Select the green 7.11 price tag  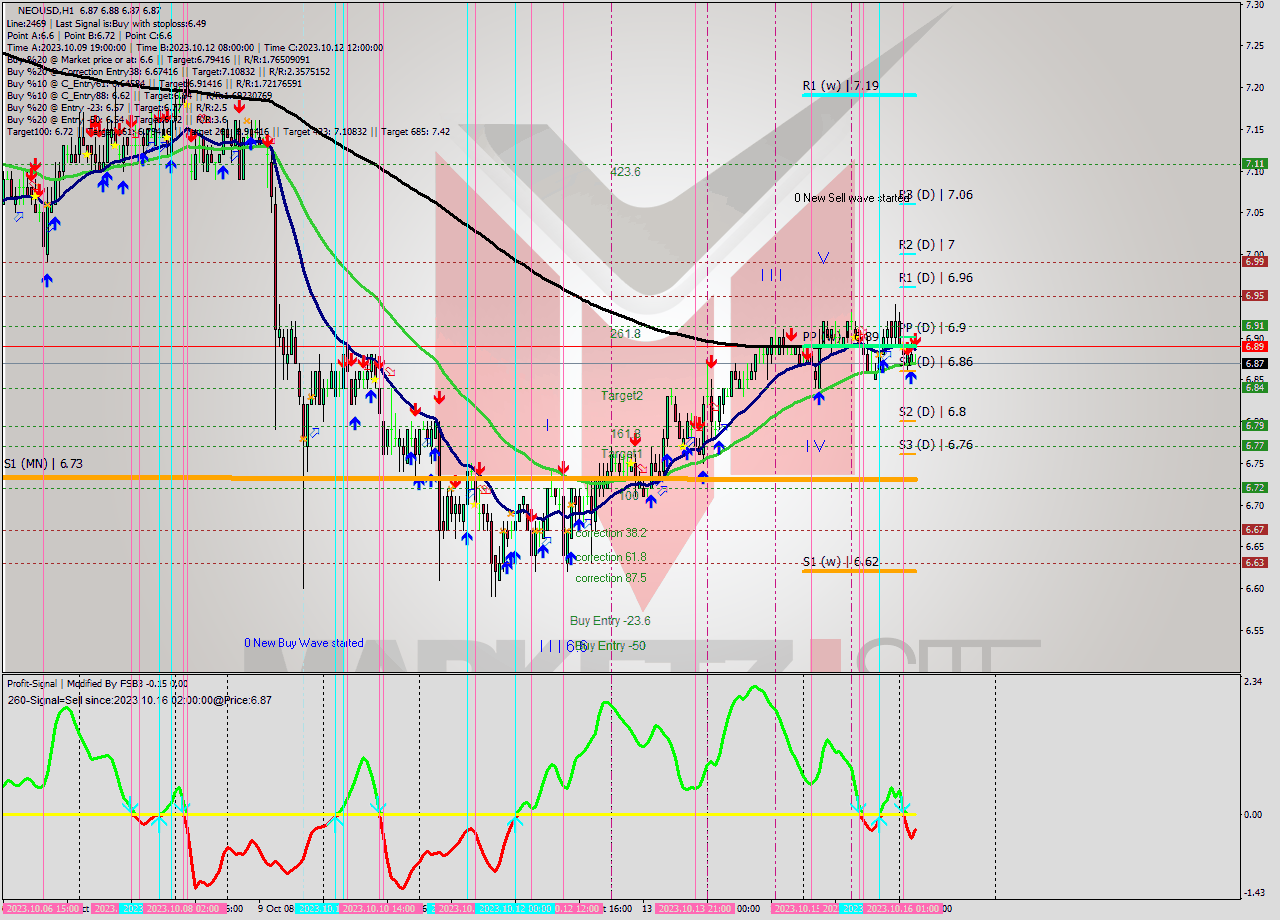[1254, 163]
